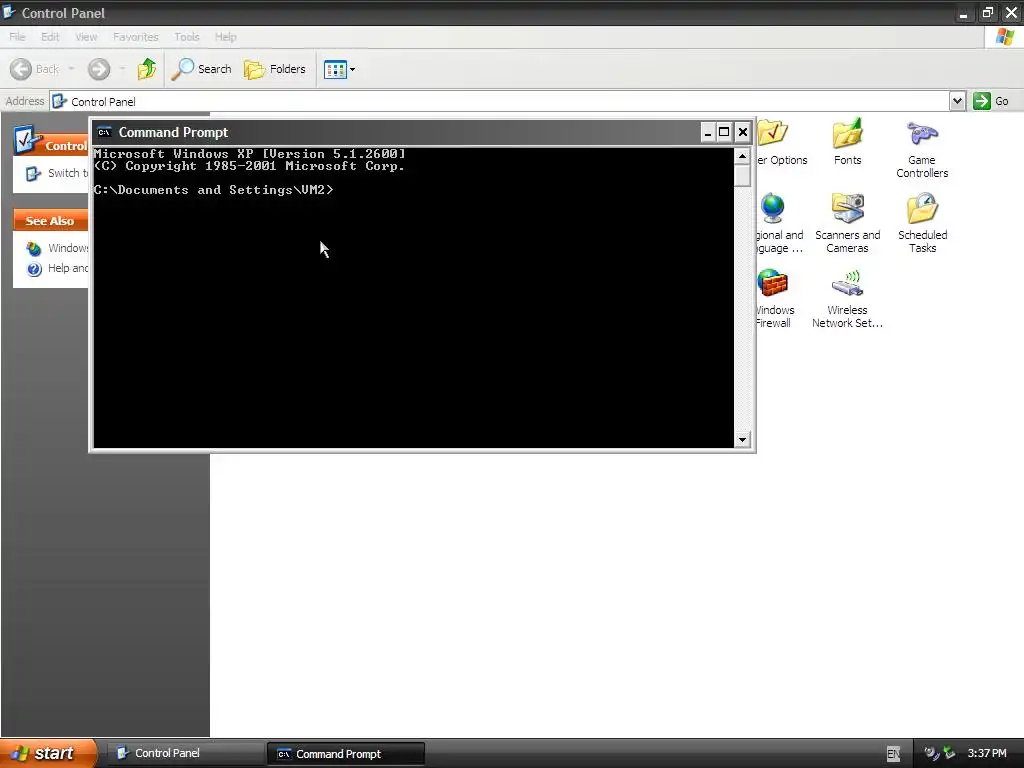Click inside the Command Prompt console area
Screen dimensions: 1024x768
(413, 298)
